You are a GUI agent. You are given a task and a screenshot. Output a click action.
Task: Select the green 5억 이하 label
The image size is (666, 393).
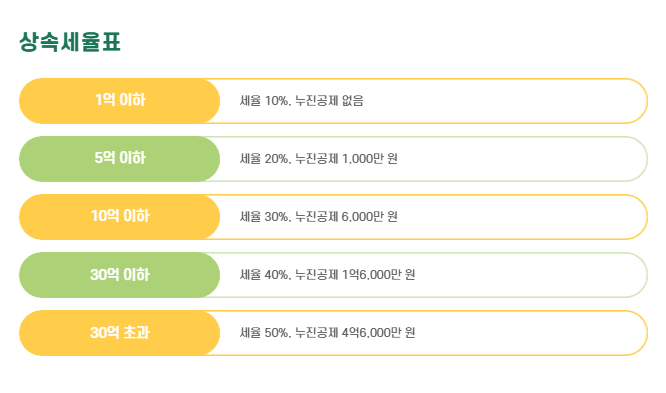[x=120, y=159]
